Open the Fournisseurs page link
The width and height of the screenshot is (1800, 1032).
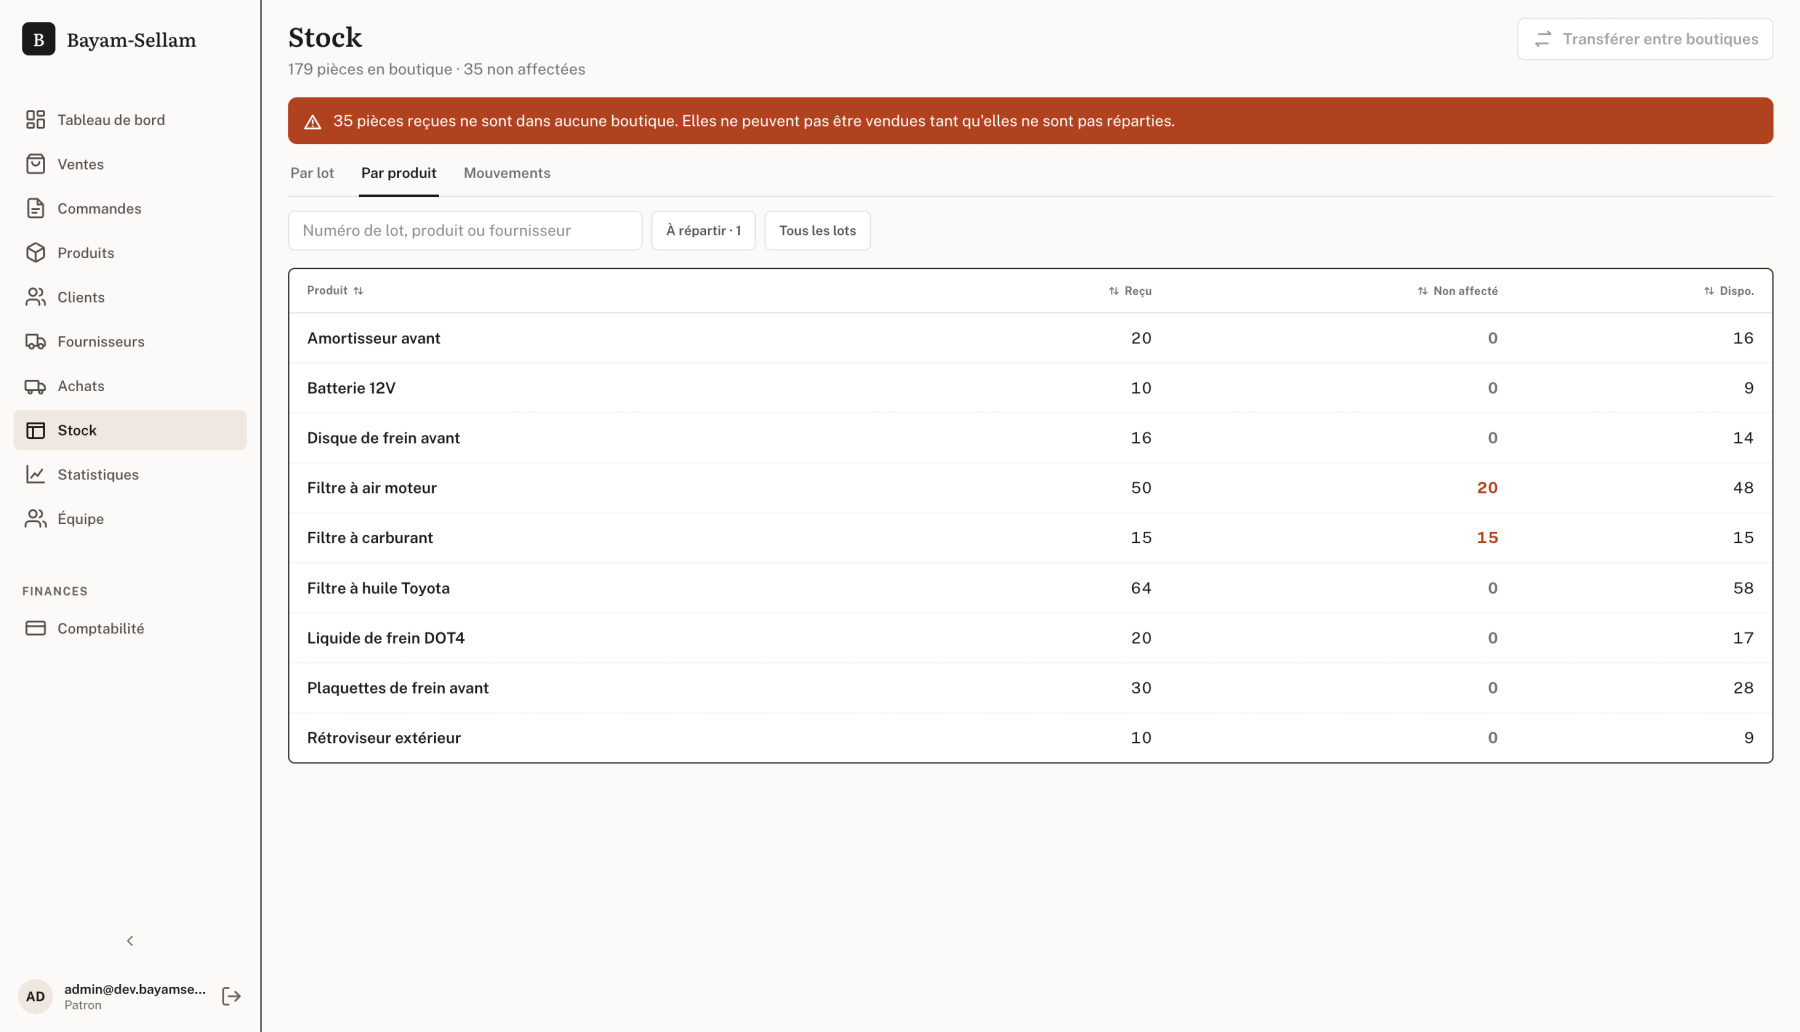(x=130, y=341)
